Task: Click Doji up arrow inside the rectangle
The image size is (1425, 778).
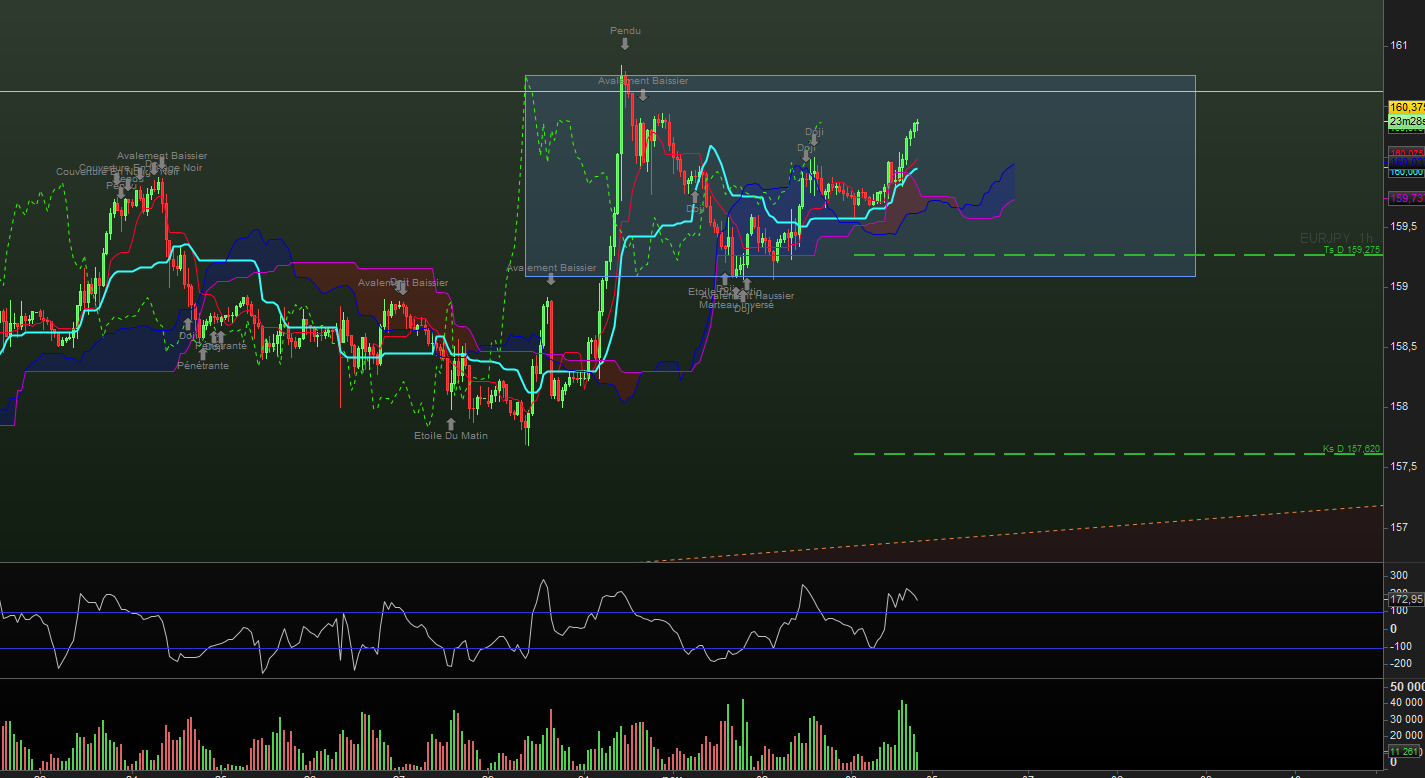Action: [x=695, y=197]
